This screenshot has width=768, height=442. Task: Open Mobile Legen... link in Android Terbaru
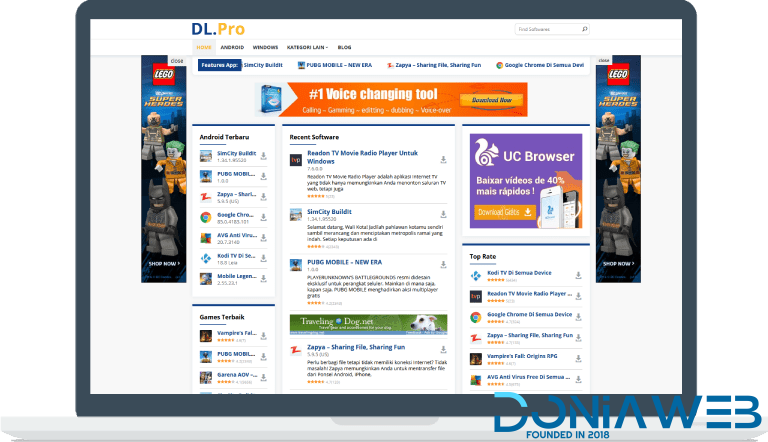(x=237, y=276)
